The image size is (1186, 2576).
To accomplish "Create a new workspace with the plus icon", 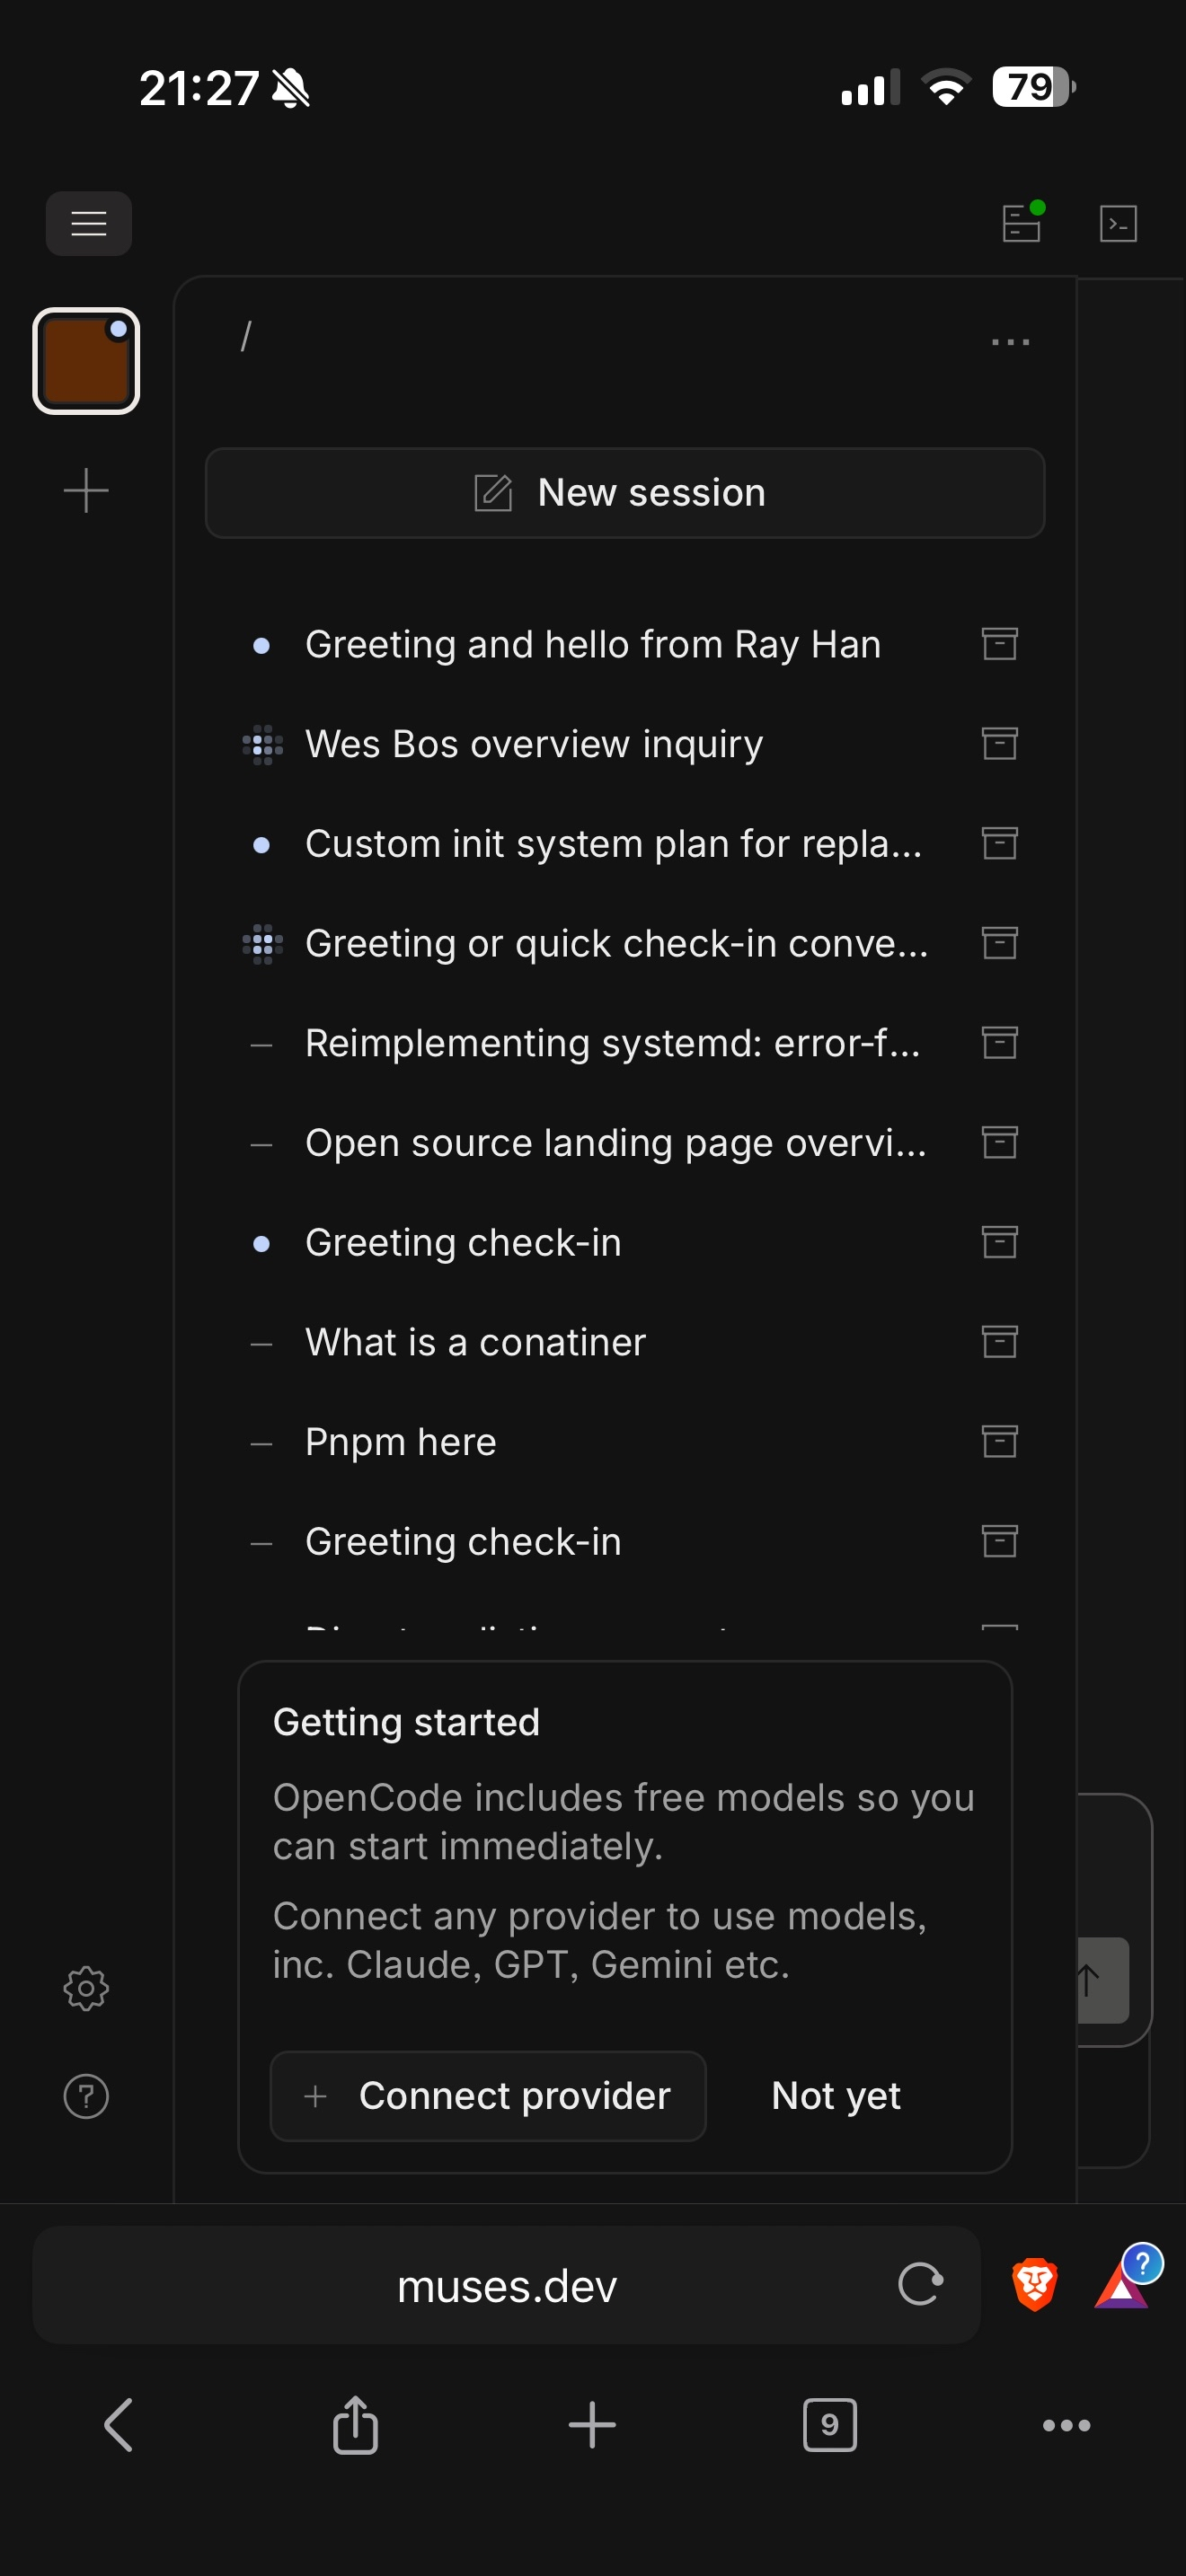I will pyautogui.click(x=87, y=489).
